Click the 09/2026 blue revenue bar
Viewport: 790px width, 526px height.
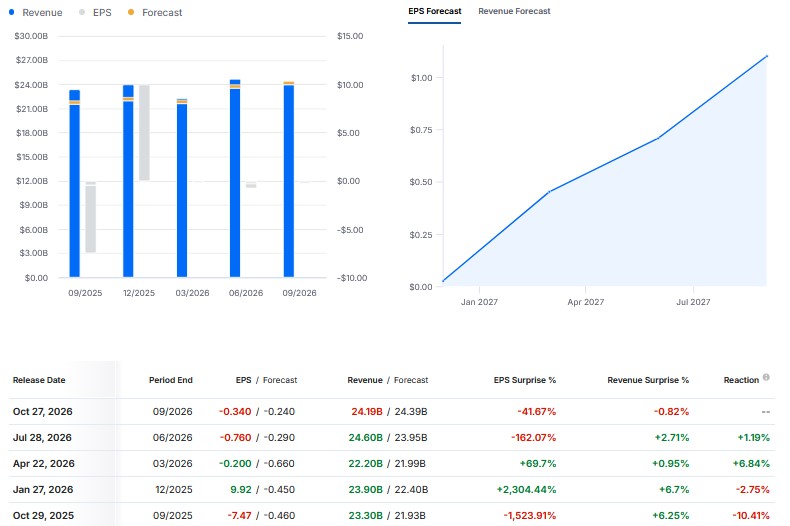(x=289, y=180)
